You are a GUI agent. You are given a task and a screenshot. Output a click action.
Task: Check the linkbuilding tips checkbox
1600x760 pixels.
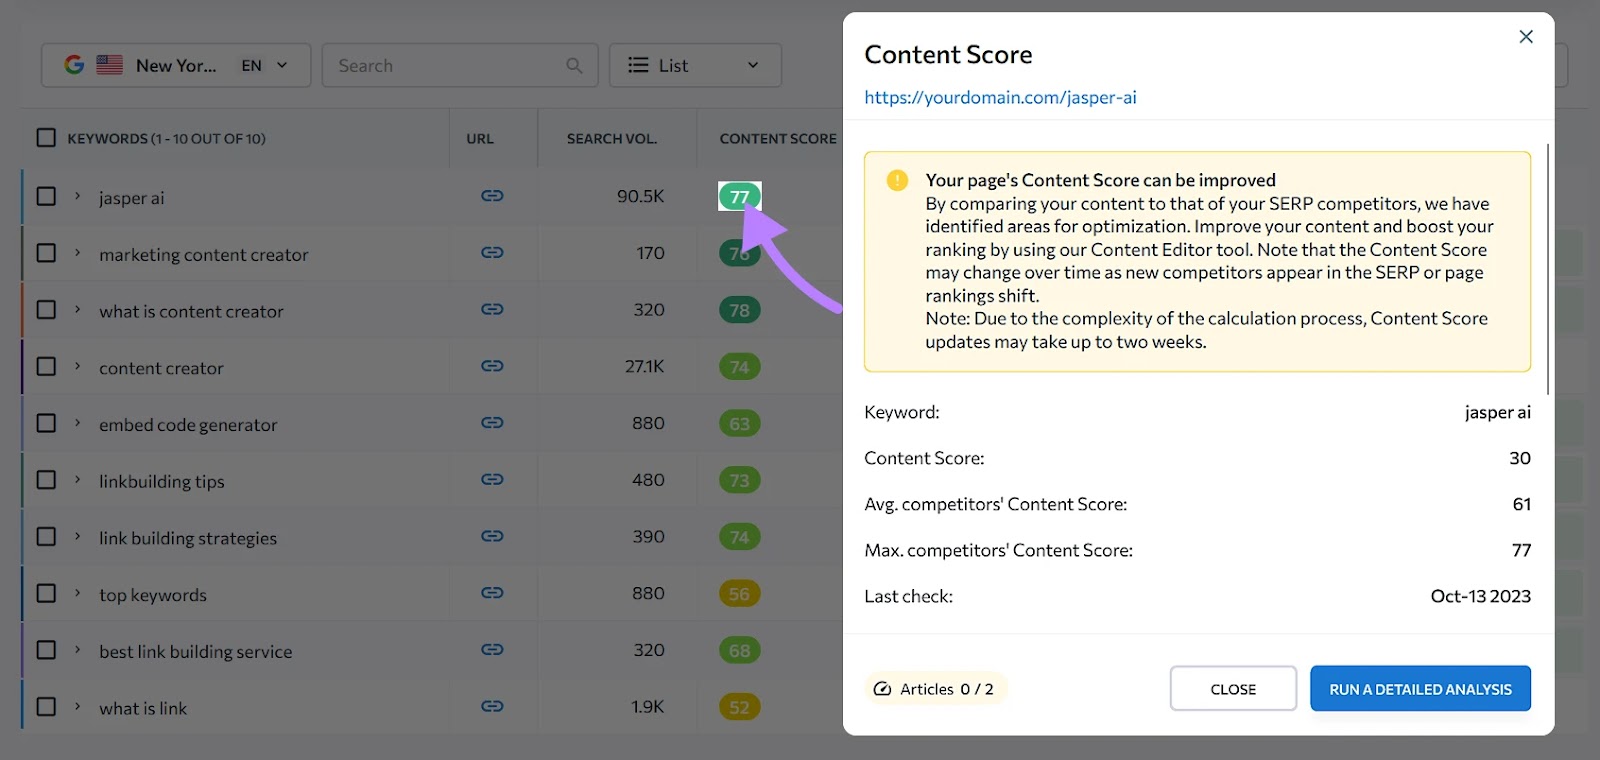46,480
